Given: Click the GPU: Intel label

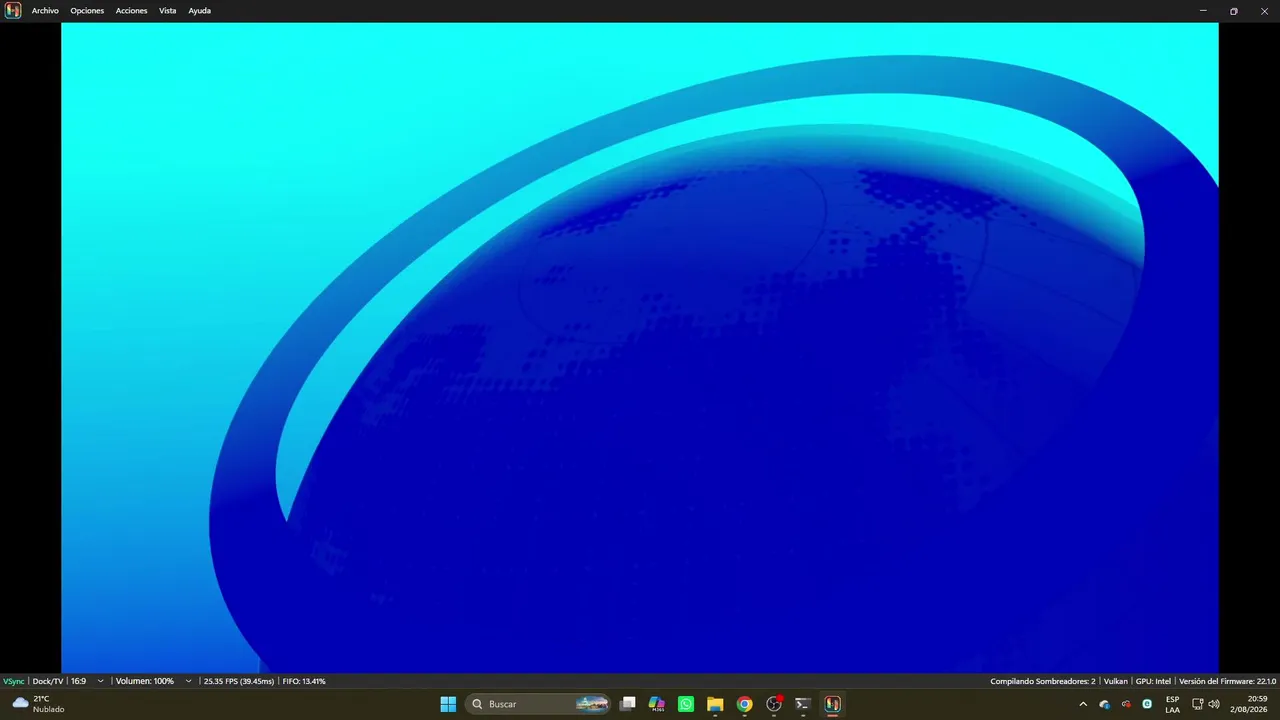Looking at the screenshot, I should pyautogui.click(x=1153, y=681).
